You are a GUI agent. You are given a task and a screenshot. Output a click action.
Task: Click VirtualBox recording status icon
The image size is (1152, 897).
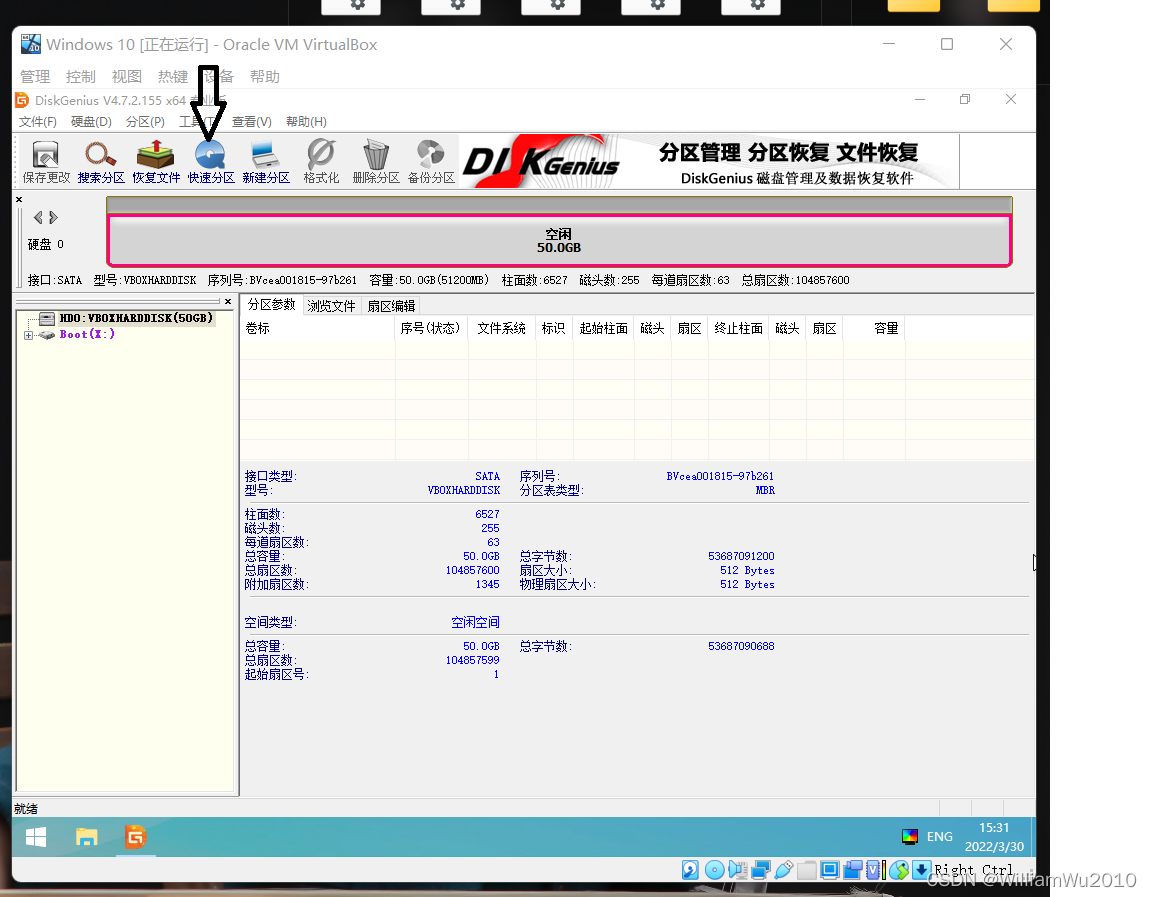(x=852, y=871)
